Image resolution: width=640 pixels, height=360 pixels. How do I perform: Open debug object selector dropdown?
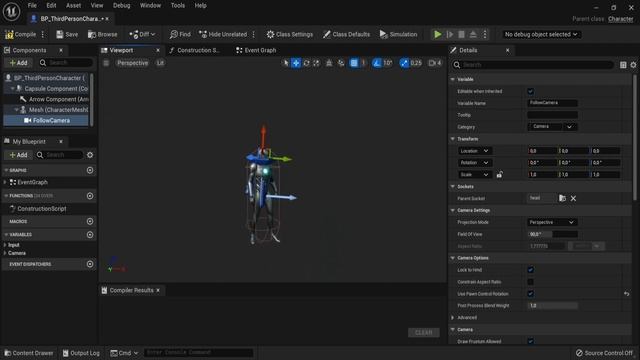pyautogui.click(x=541, y=35)
